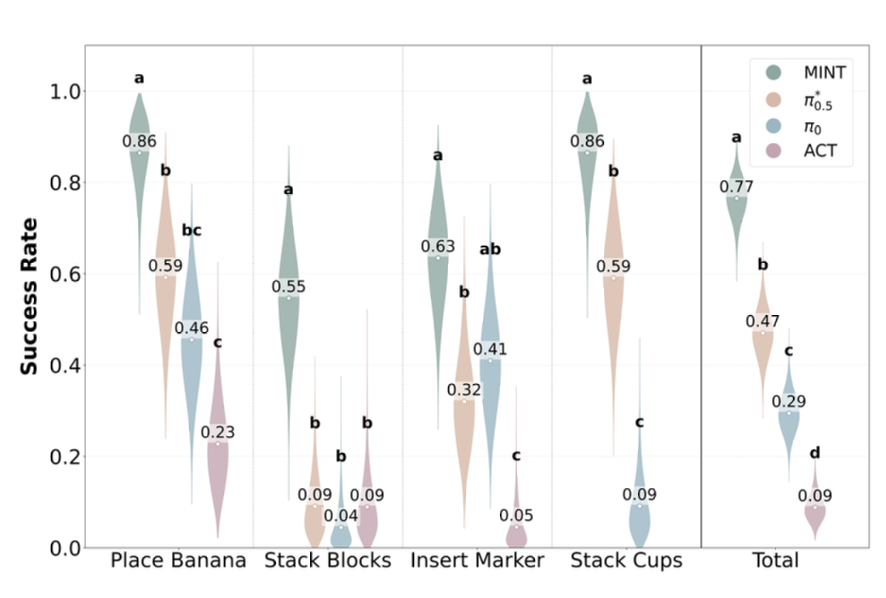Click the 'Stack Cups' axis label
The image size is (886, 598).
(x=626, y=561)
